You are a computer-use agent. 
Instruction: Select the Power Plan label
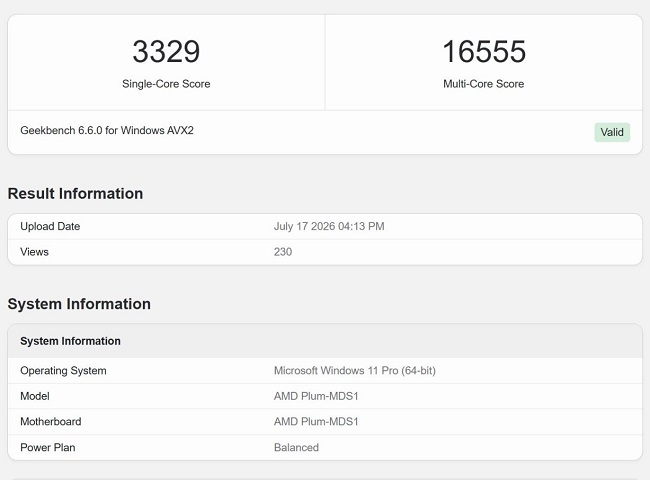coord(48,448)
